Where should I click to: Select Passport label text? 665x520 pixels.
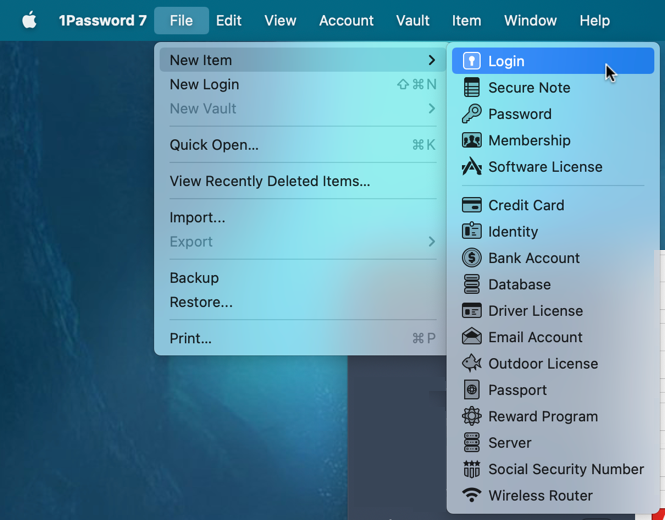517,390
